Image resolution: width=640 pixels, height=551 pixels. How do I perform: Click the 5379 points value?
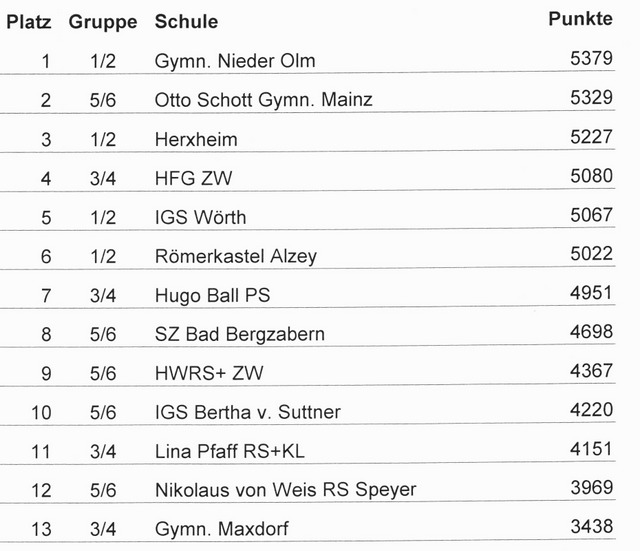[x=591, y=58]
